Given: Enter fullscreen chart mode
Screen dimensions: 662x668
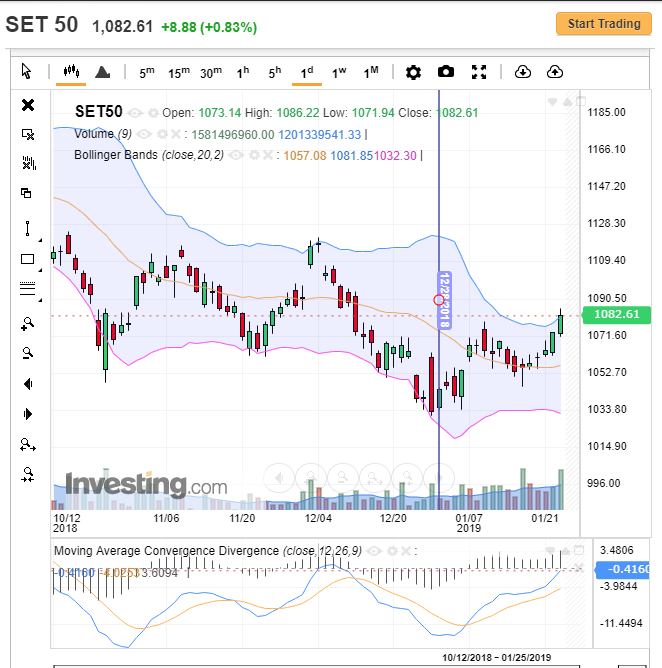Looking at the screenshot, I should pos(479,72).
